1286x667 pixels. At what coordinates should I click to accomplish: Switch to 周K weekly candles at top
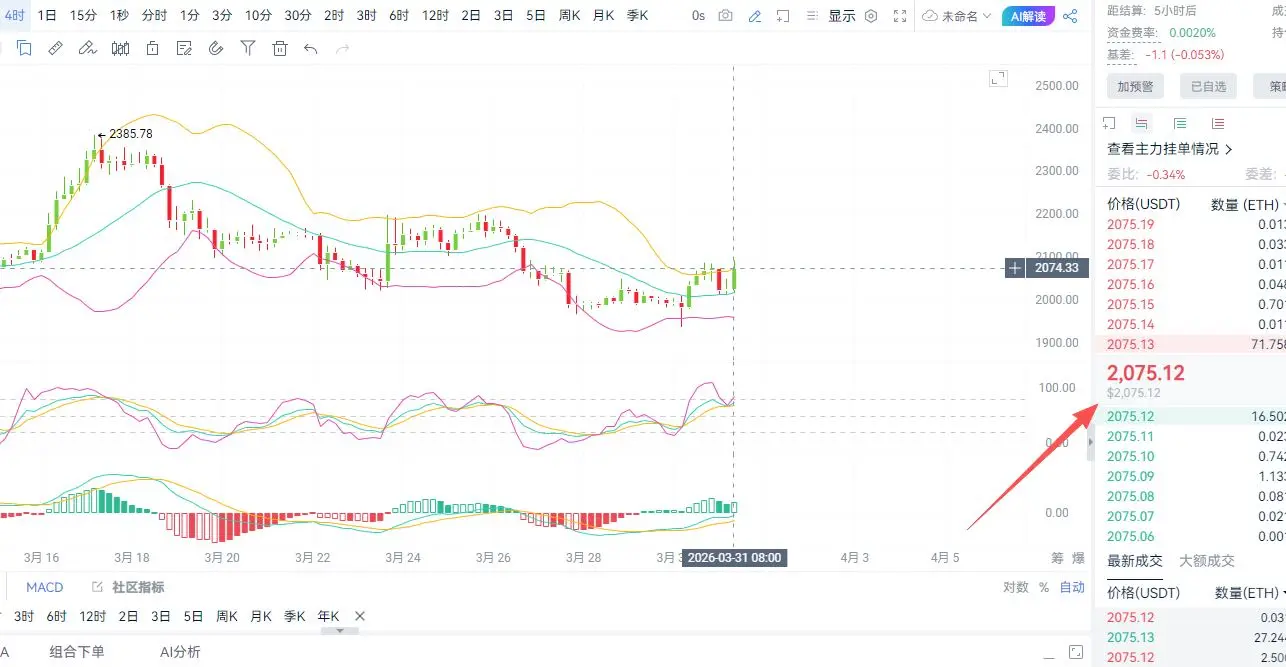(569, 16)
